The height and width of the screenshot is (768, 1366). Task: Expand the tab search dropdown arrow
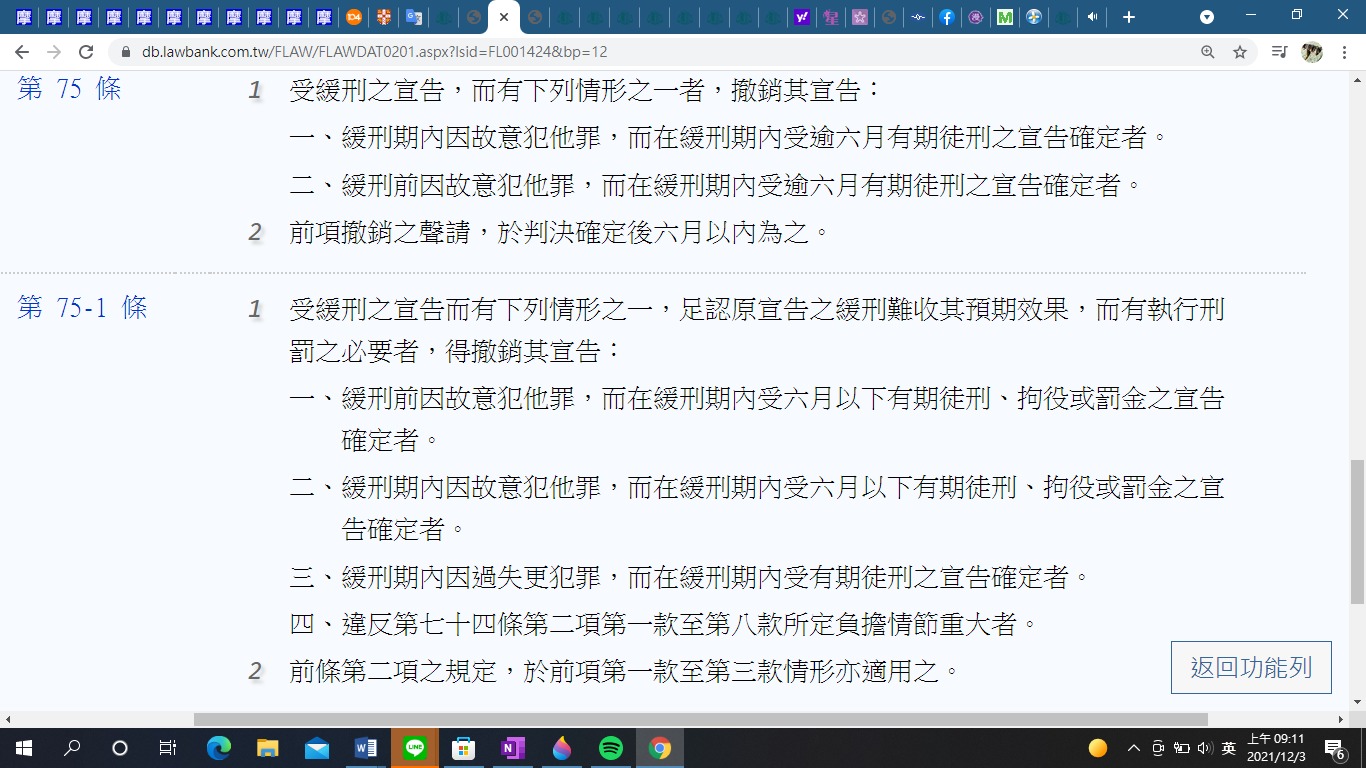(x=1207, y=17)
